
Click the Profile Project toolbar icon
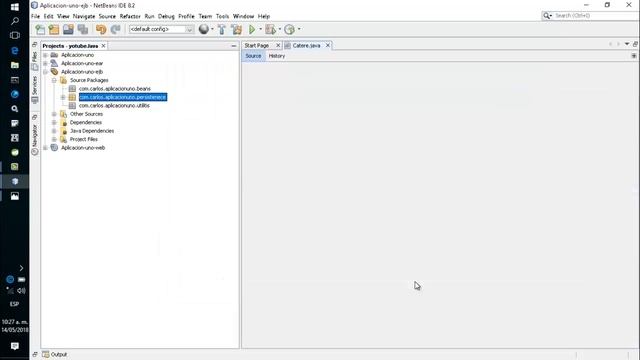click(289, 29)
